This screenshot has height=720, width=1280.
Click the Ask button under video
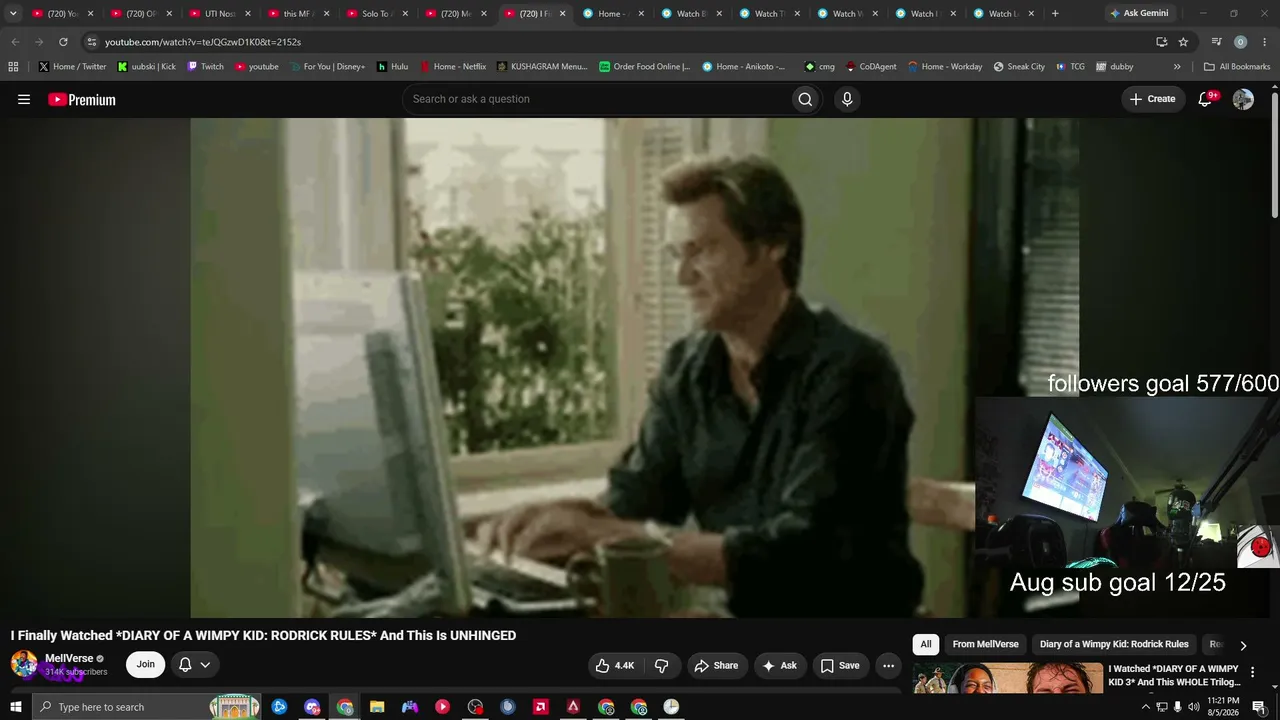(779, 665)
